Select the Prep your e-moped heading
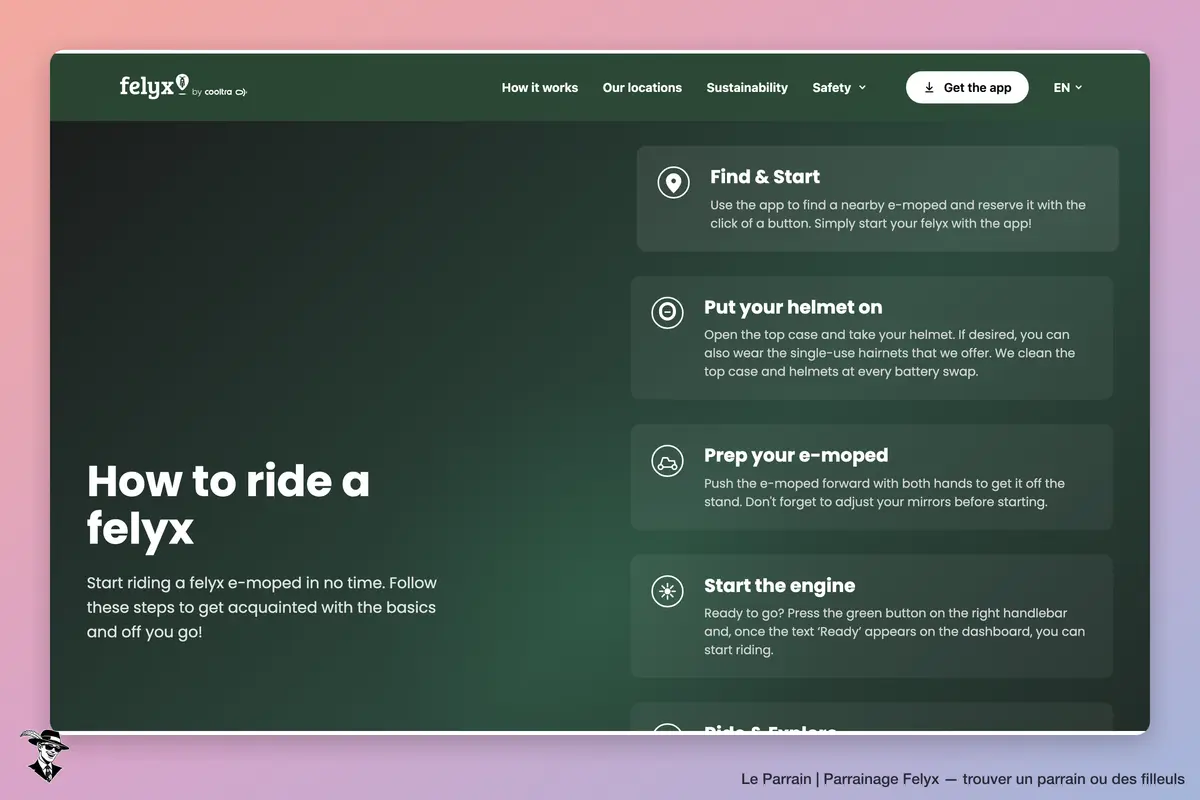This screenshot has height=800, width=1200. (796, 456)
